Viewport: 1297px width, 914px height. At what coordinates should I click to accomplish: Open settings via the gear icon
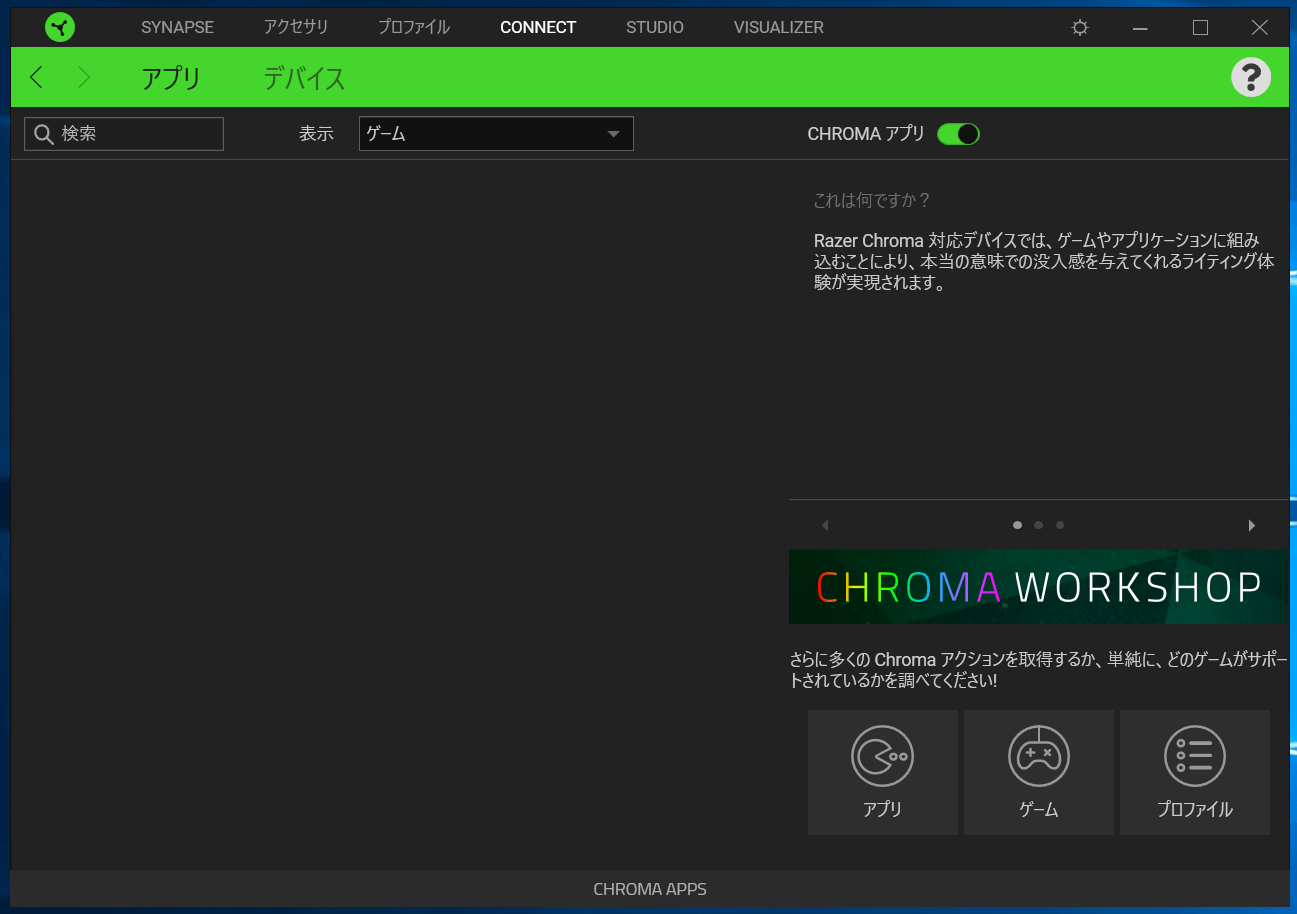(x=1080, y=28)
